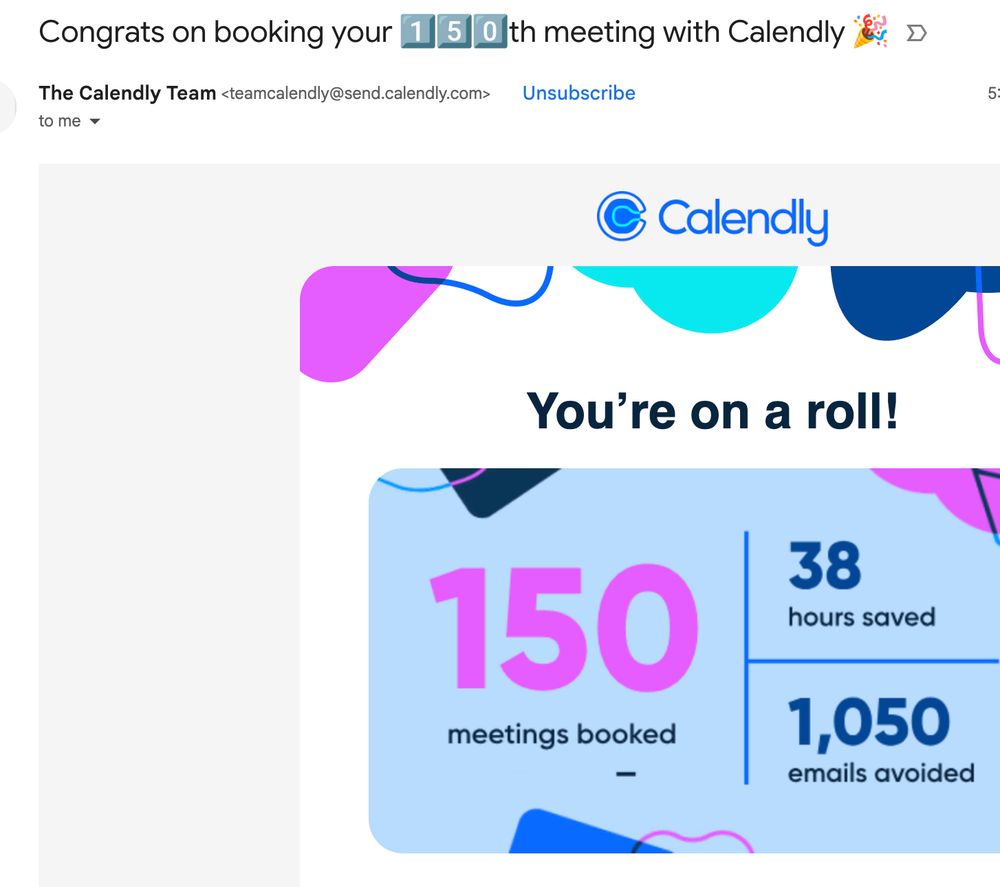The image size is (1000, 887).
Task: Click the keycap 1 emoji in subject
Action: coord(417,31)
